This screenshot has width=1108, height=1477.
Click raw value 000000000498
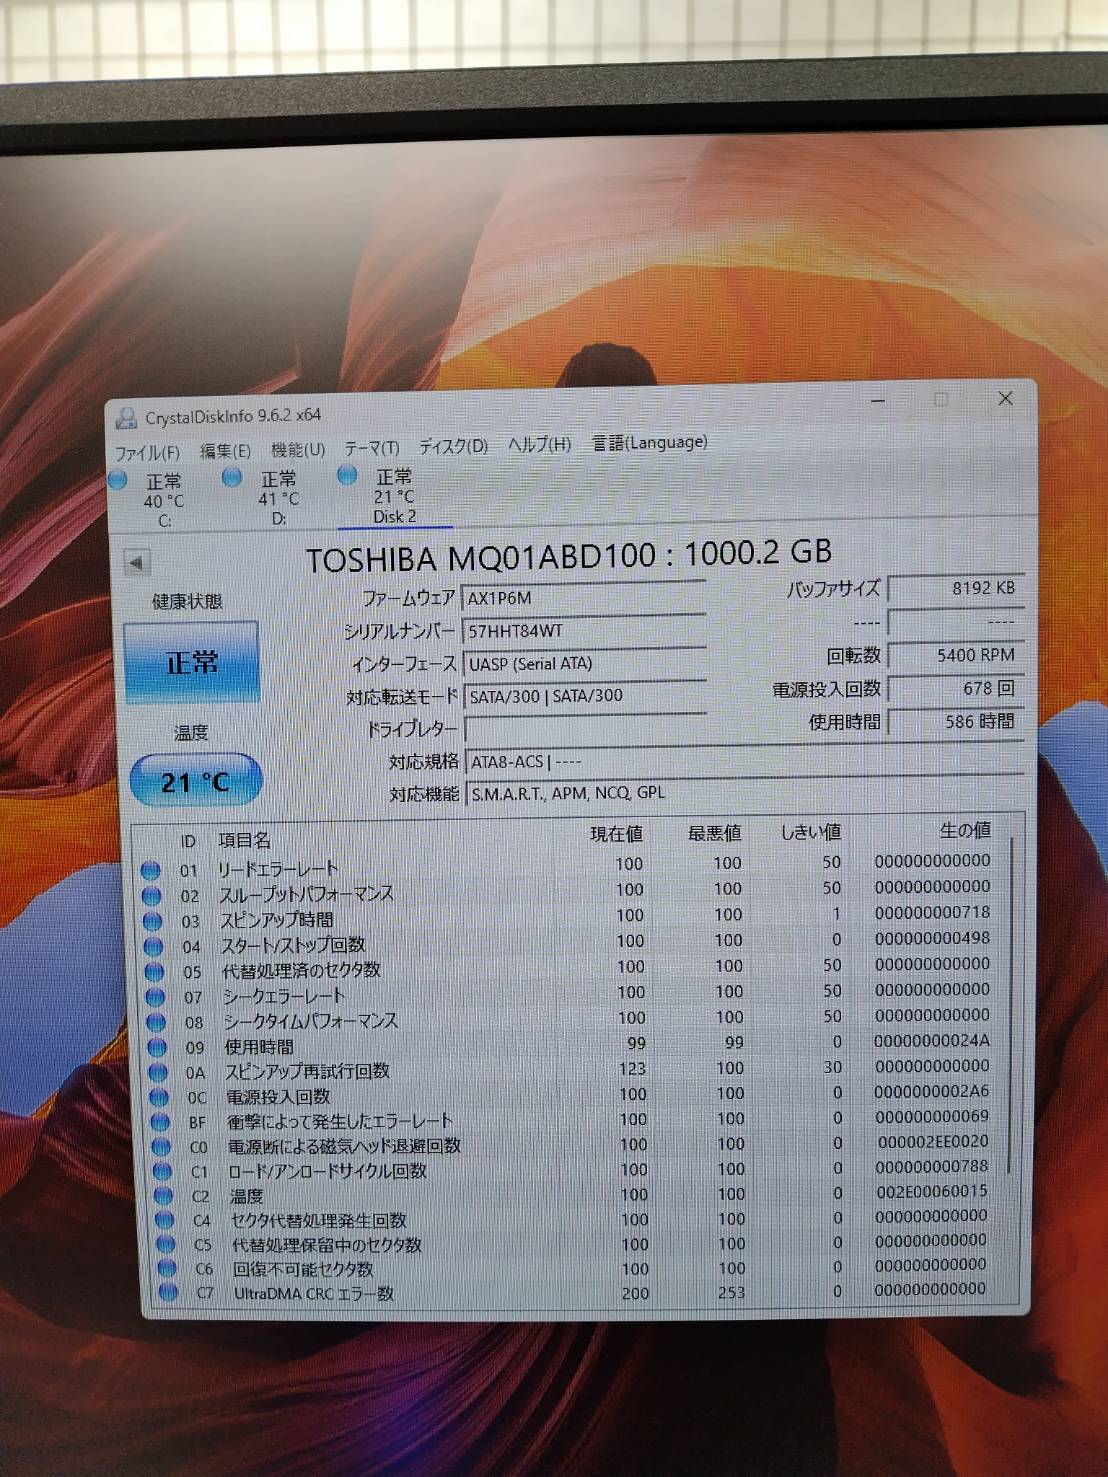point(932,938)
